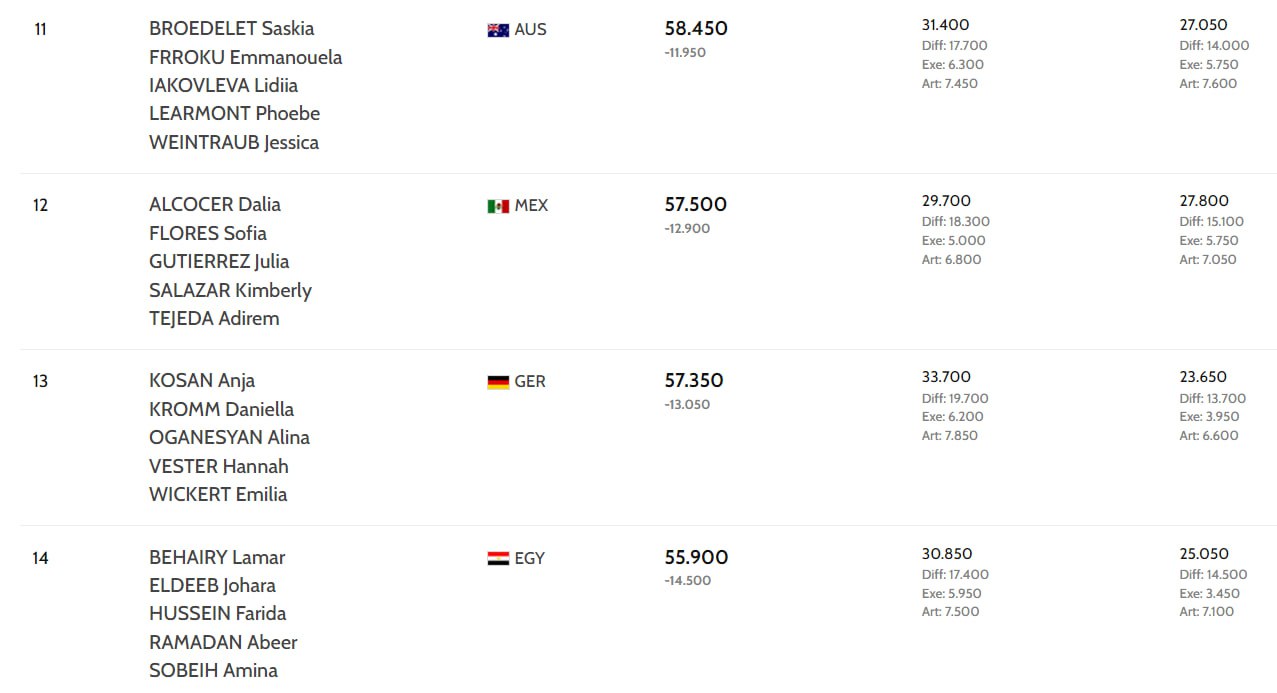Click the Australia flag icon
The height and width of the screenshot is (693, 1277).
[x=498, y=30]
